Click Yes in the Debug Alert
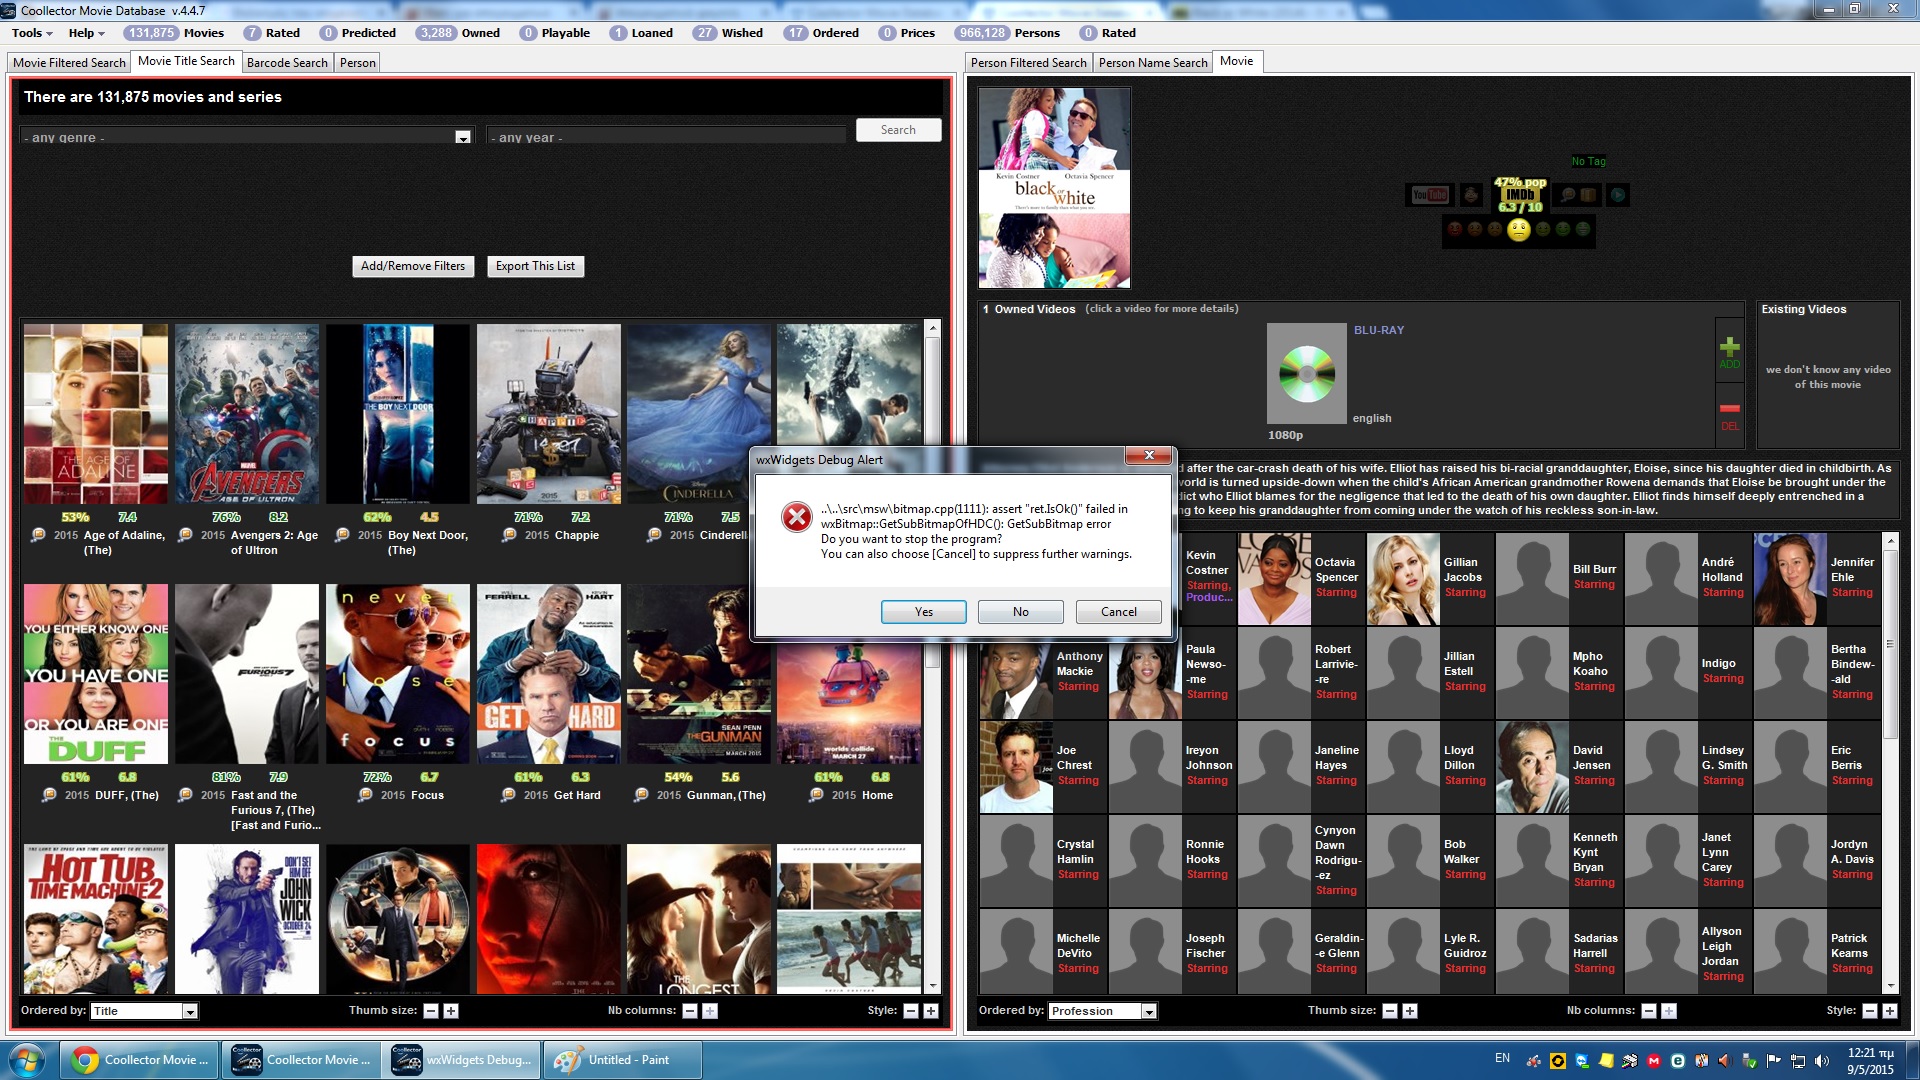This screenshot has height=1080, width=1920. tap(923, 612)
